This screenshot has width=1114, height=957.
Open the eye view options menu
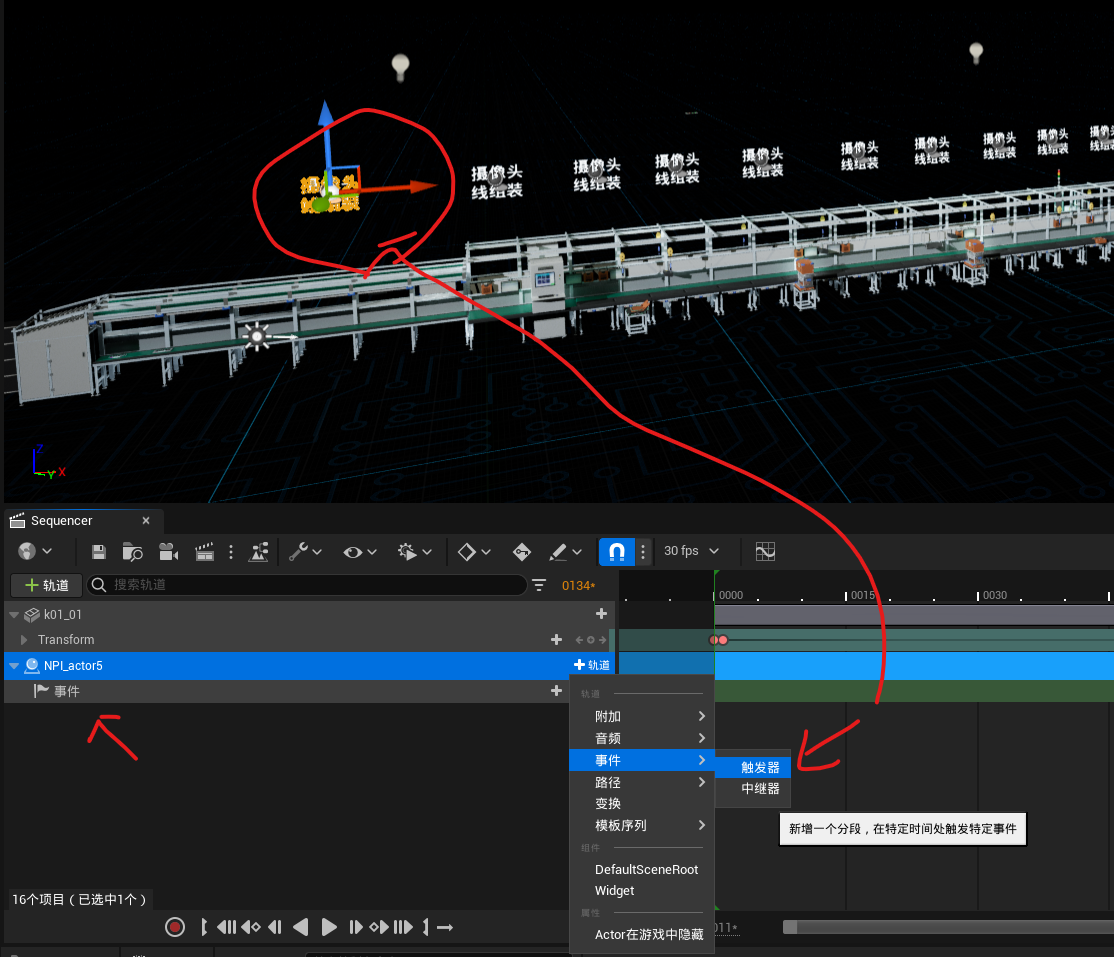click(359, 551)
